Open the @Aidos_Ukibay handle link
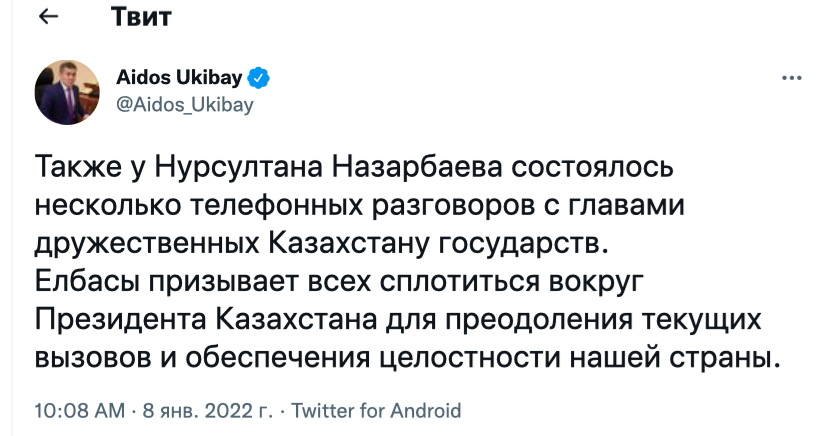This screenshot has width=819, height=436. (186, 103)
